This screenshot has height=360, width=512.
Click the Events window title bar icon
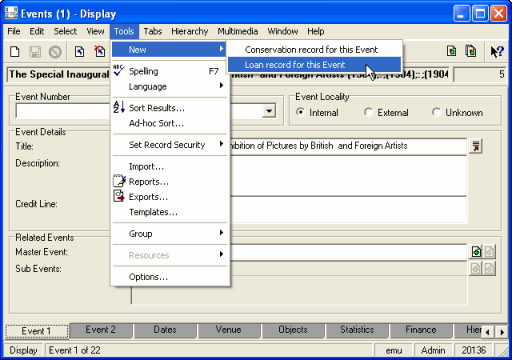(x=11, y=13)
